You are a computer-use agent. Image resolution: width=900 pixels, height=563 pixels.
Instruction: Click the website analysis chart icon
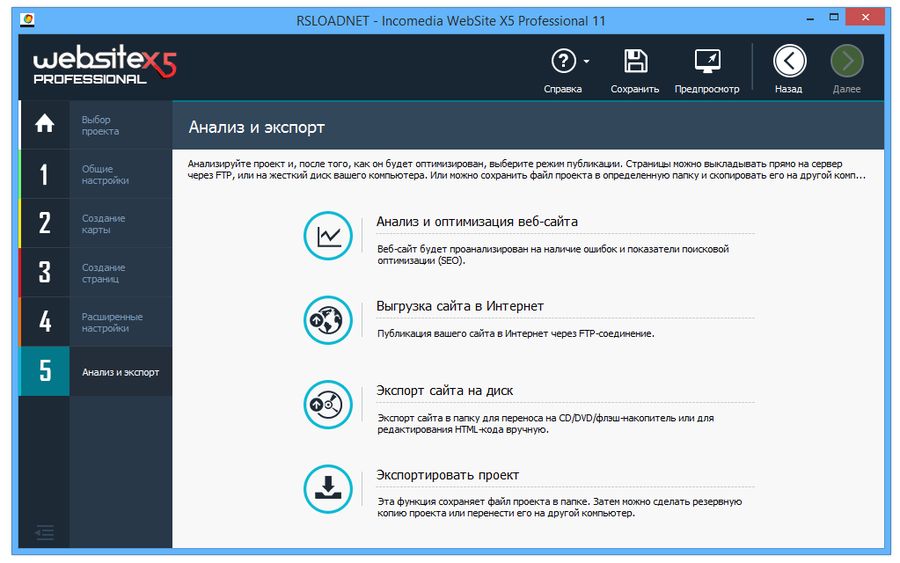coord(328,236)
